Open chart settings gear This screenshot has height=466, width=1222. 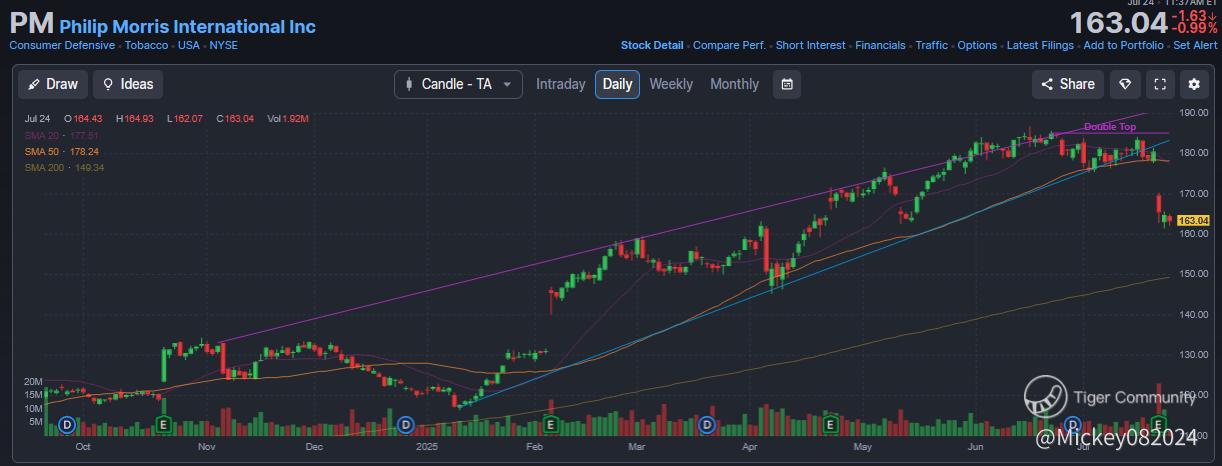[1193, 84]
